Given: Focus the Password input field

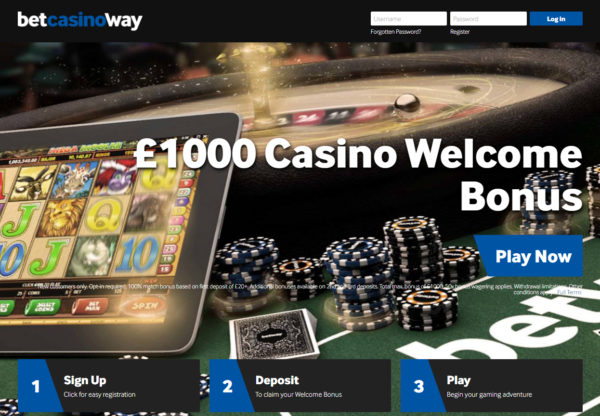Looking at the screenshot, I should [488, 19].
